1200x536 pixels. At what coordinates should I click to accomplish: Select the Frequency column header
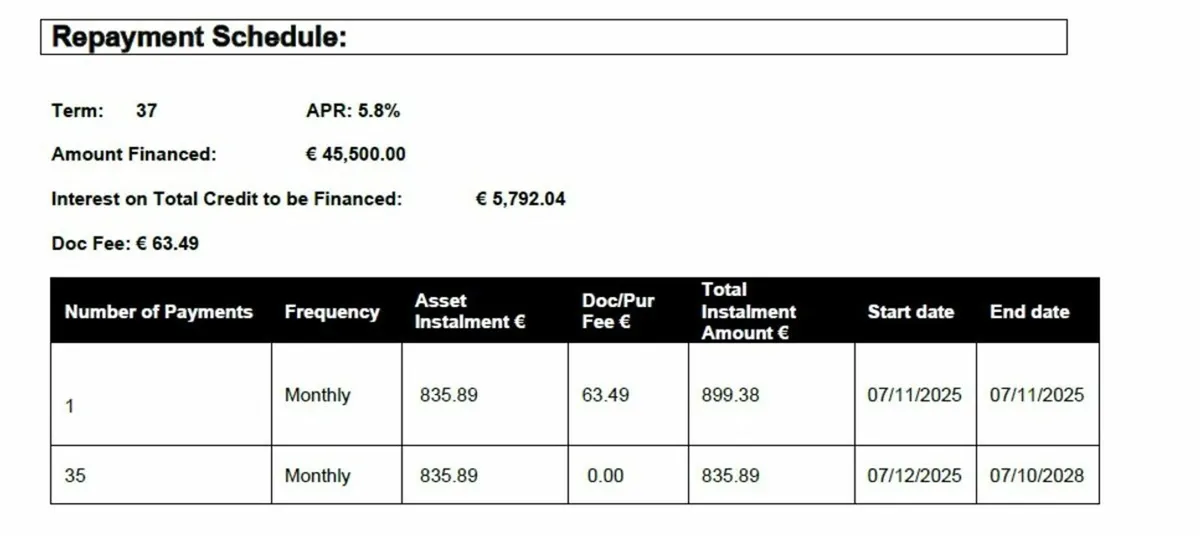tap(332, 312)
